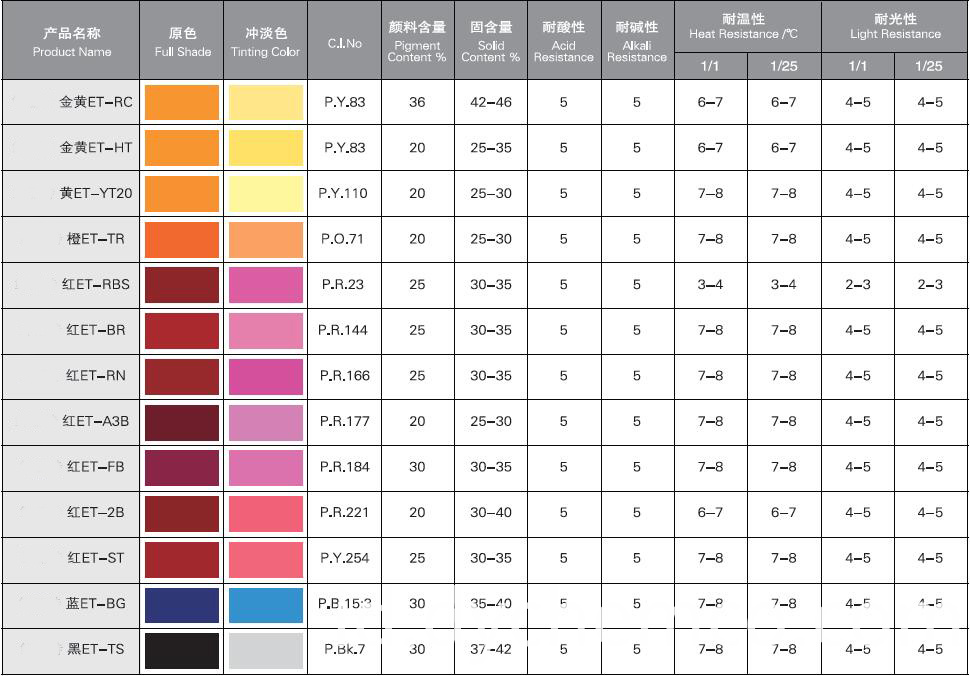Click the tinting color swatch for 橙ET-TR
970x676 pixels.
tap(266, 239)
